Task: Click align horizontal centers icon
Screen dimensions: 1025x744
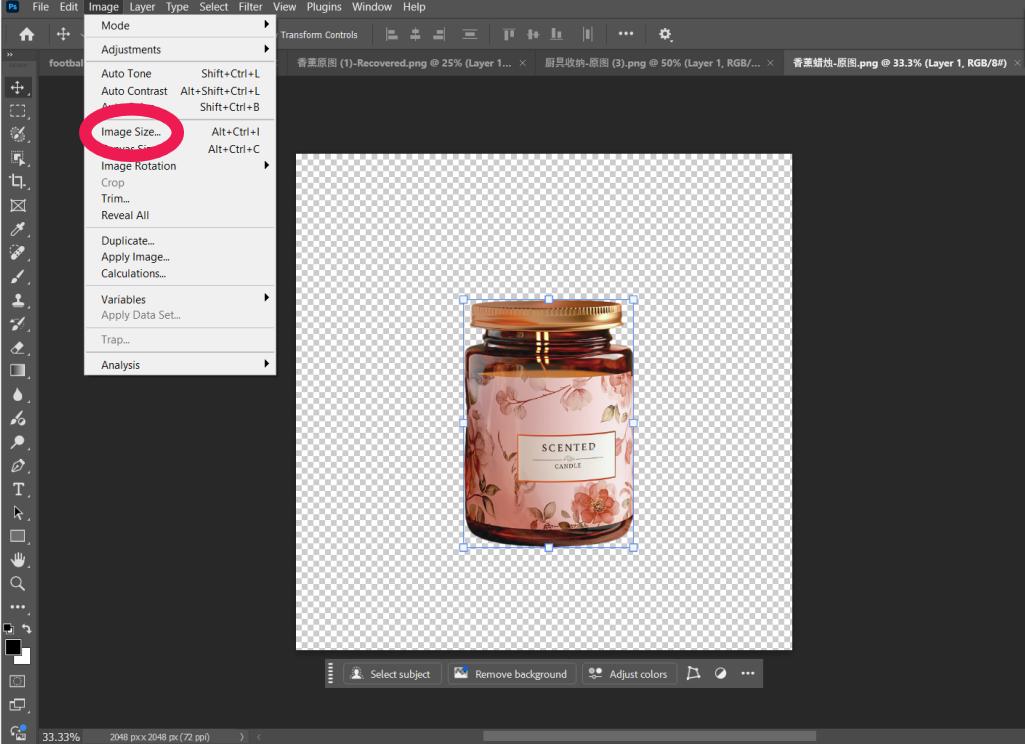Action: 415,34
